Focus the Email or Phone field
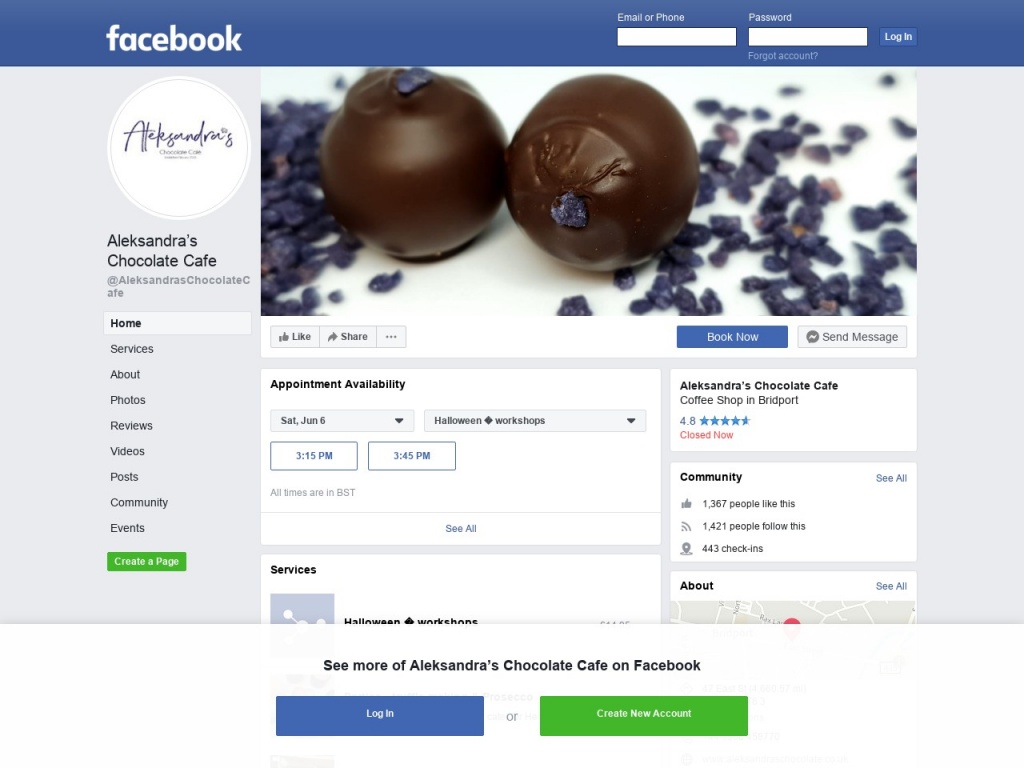The image size is (1024, 768). [677, 37]
